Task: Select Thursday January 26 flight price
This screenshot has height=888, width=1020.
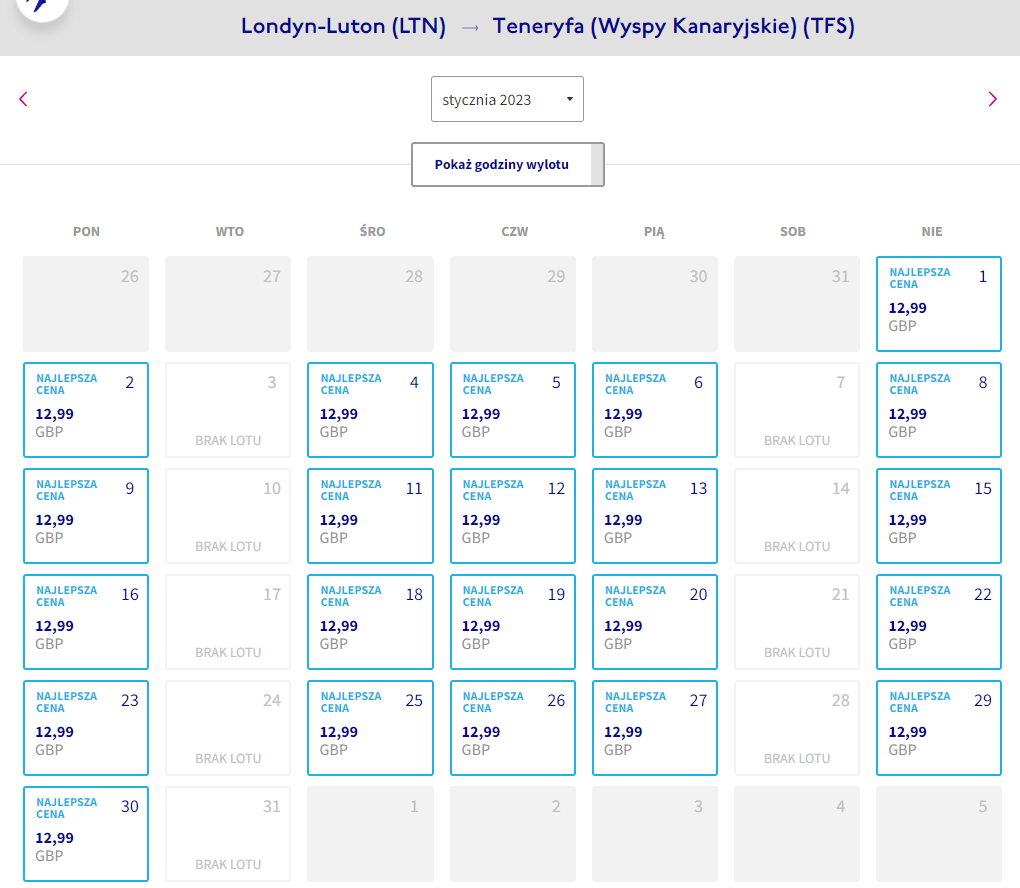Action: tap(513, 728)
